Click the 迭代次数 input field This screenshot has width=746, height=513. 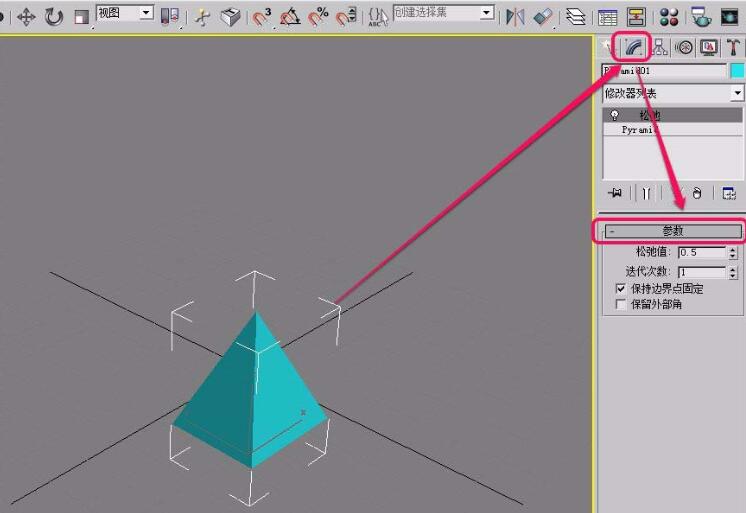(702, 272)
